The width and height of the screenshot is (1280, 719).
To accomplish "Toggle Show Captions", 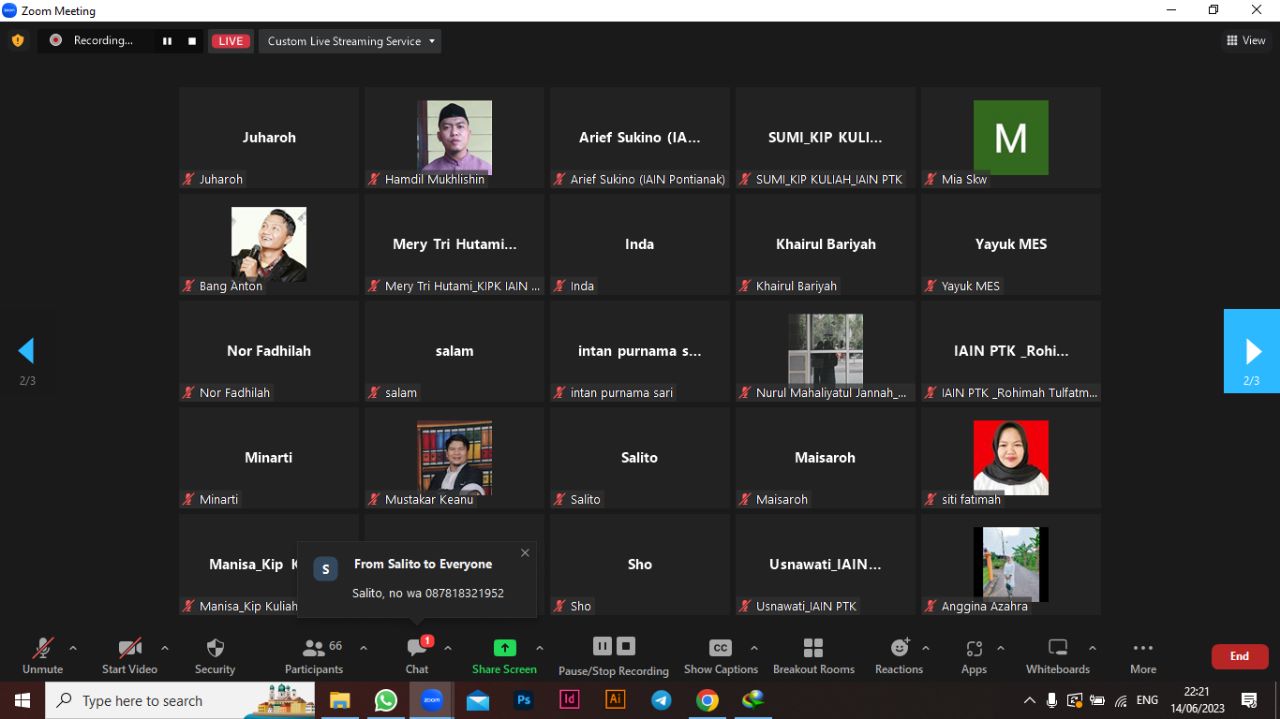I will [x=720, y=655].
